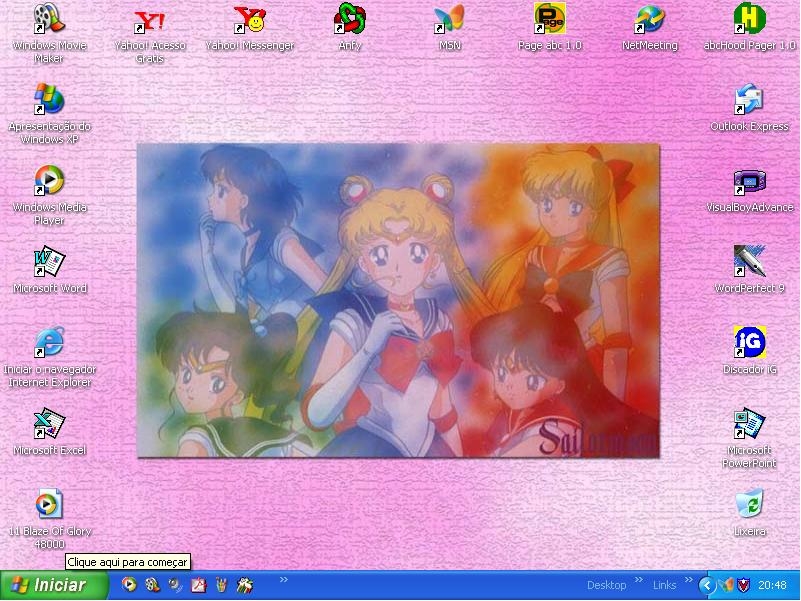Launch VisualBoyAdvance desktop shortcut
This screenshot has height=601, width=801.
click(x=749, y=182)
